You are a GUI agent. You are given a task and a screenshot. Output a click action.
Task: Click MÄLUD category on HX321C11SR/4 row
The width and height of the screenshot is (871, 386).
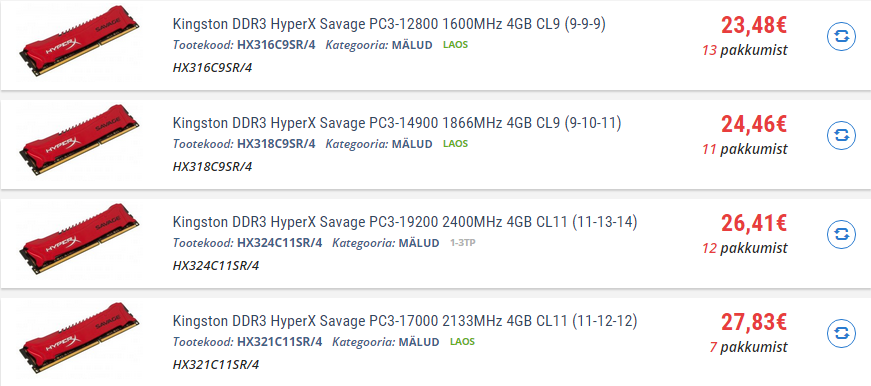(x=418, y=342)
